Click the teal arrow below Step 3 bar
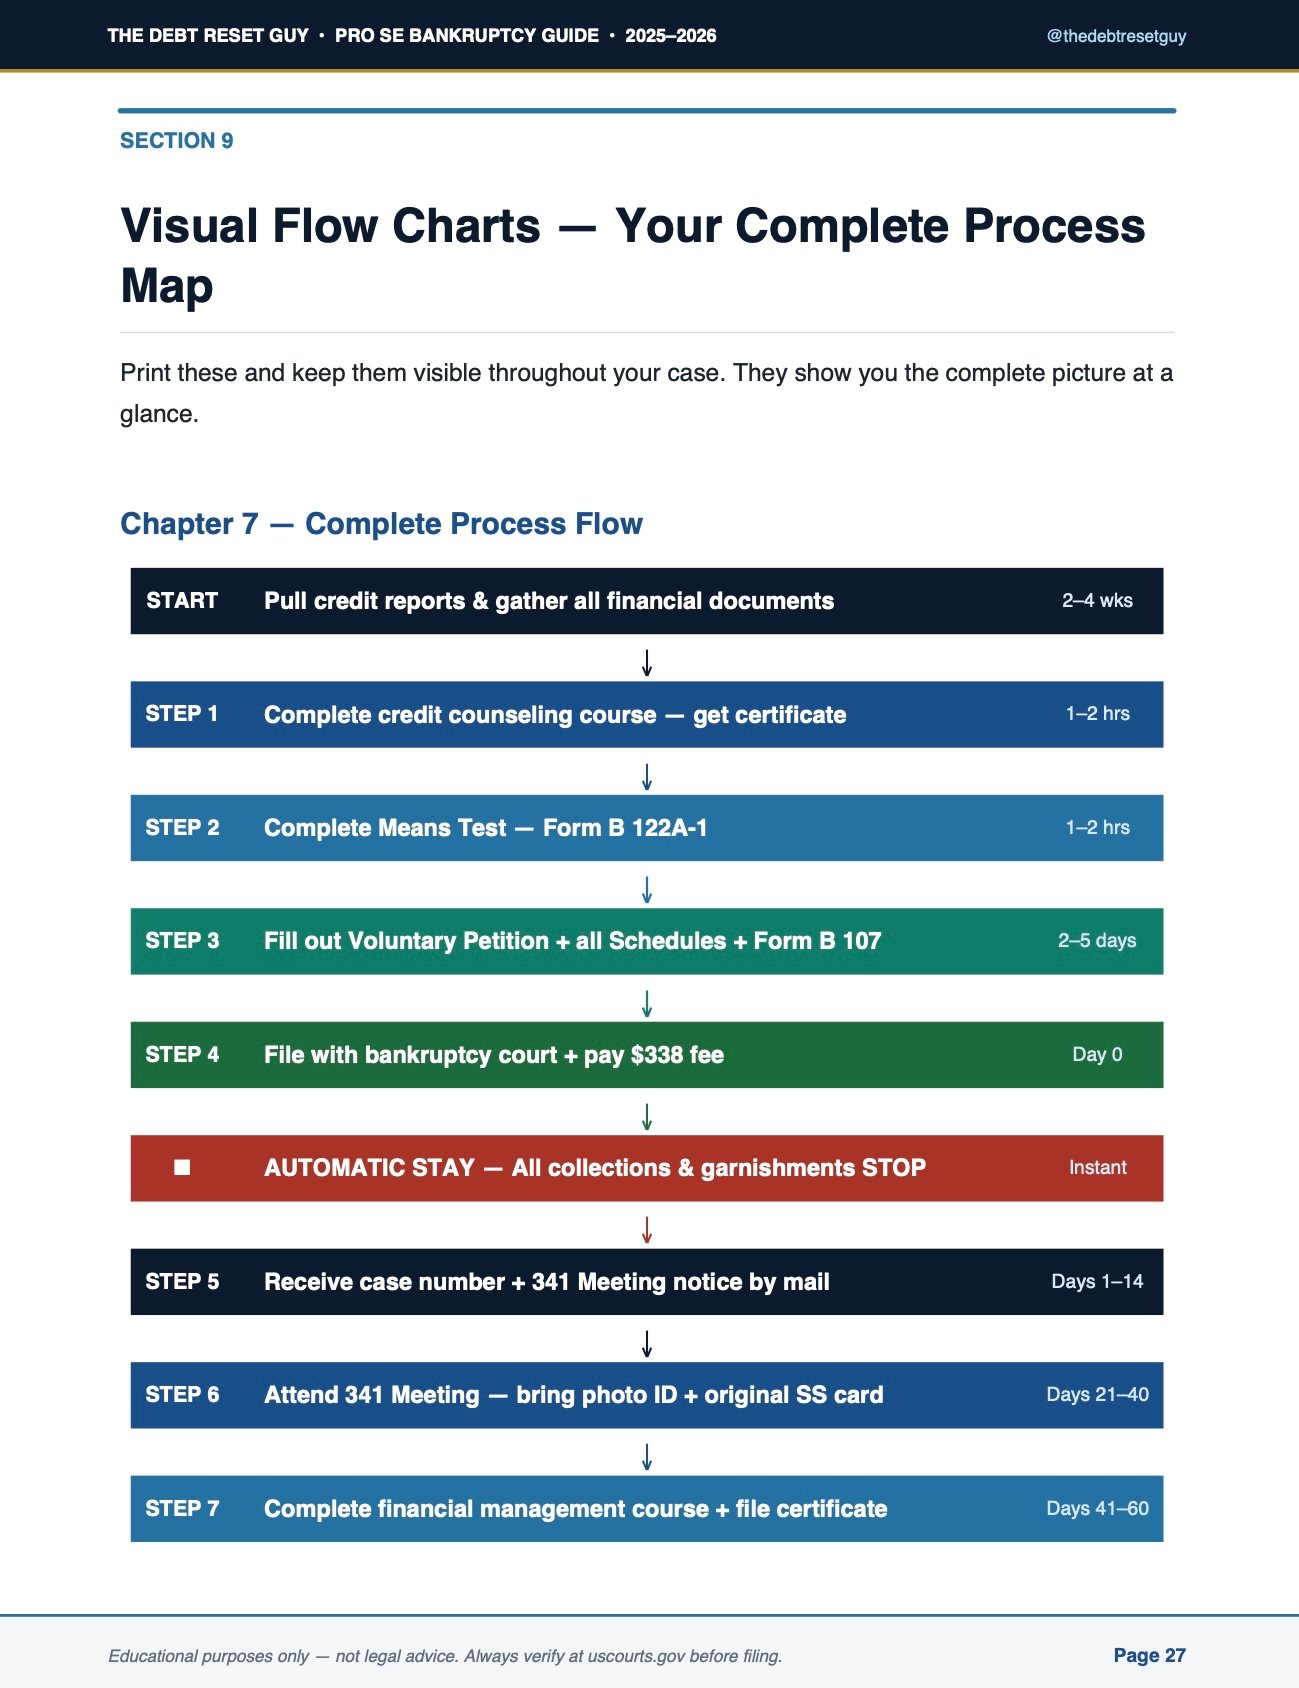Viewport: 1299px width, 1688px height. click(647, 1004)
